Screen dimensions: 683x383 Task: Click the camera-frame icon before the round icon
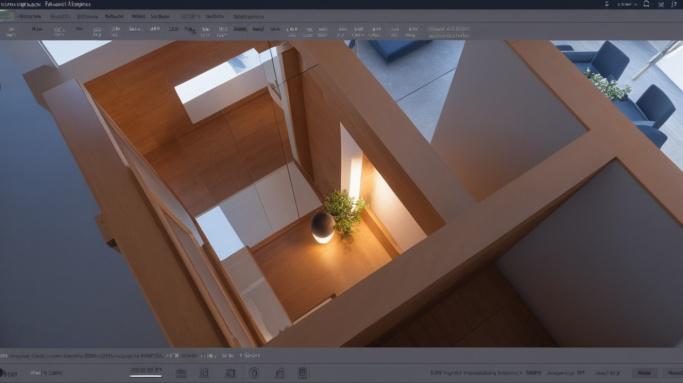[230, 373]
